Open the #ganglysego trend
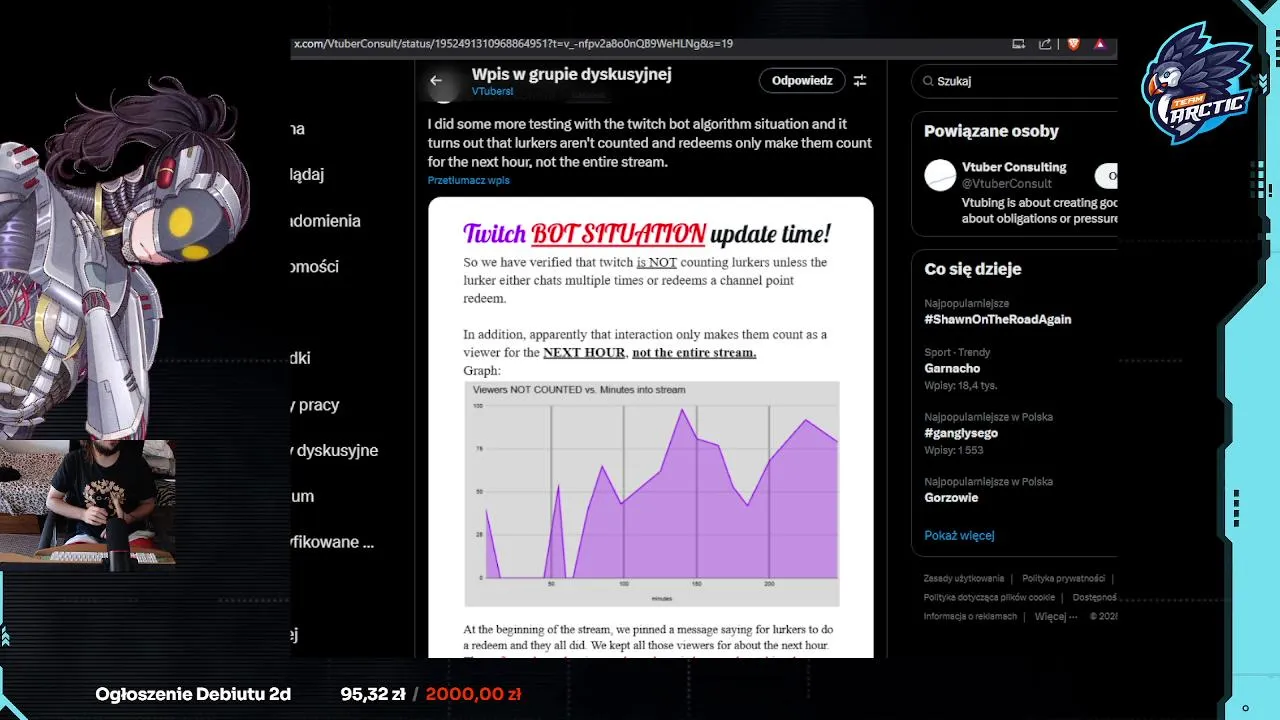 [961, 433]
